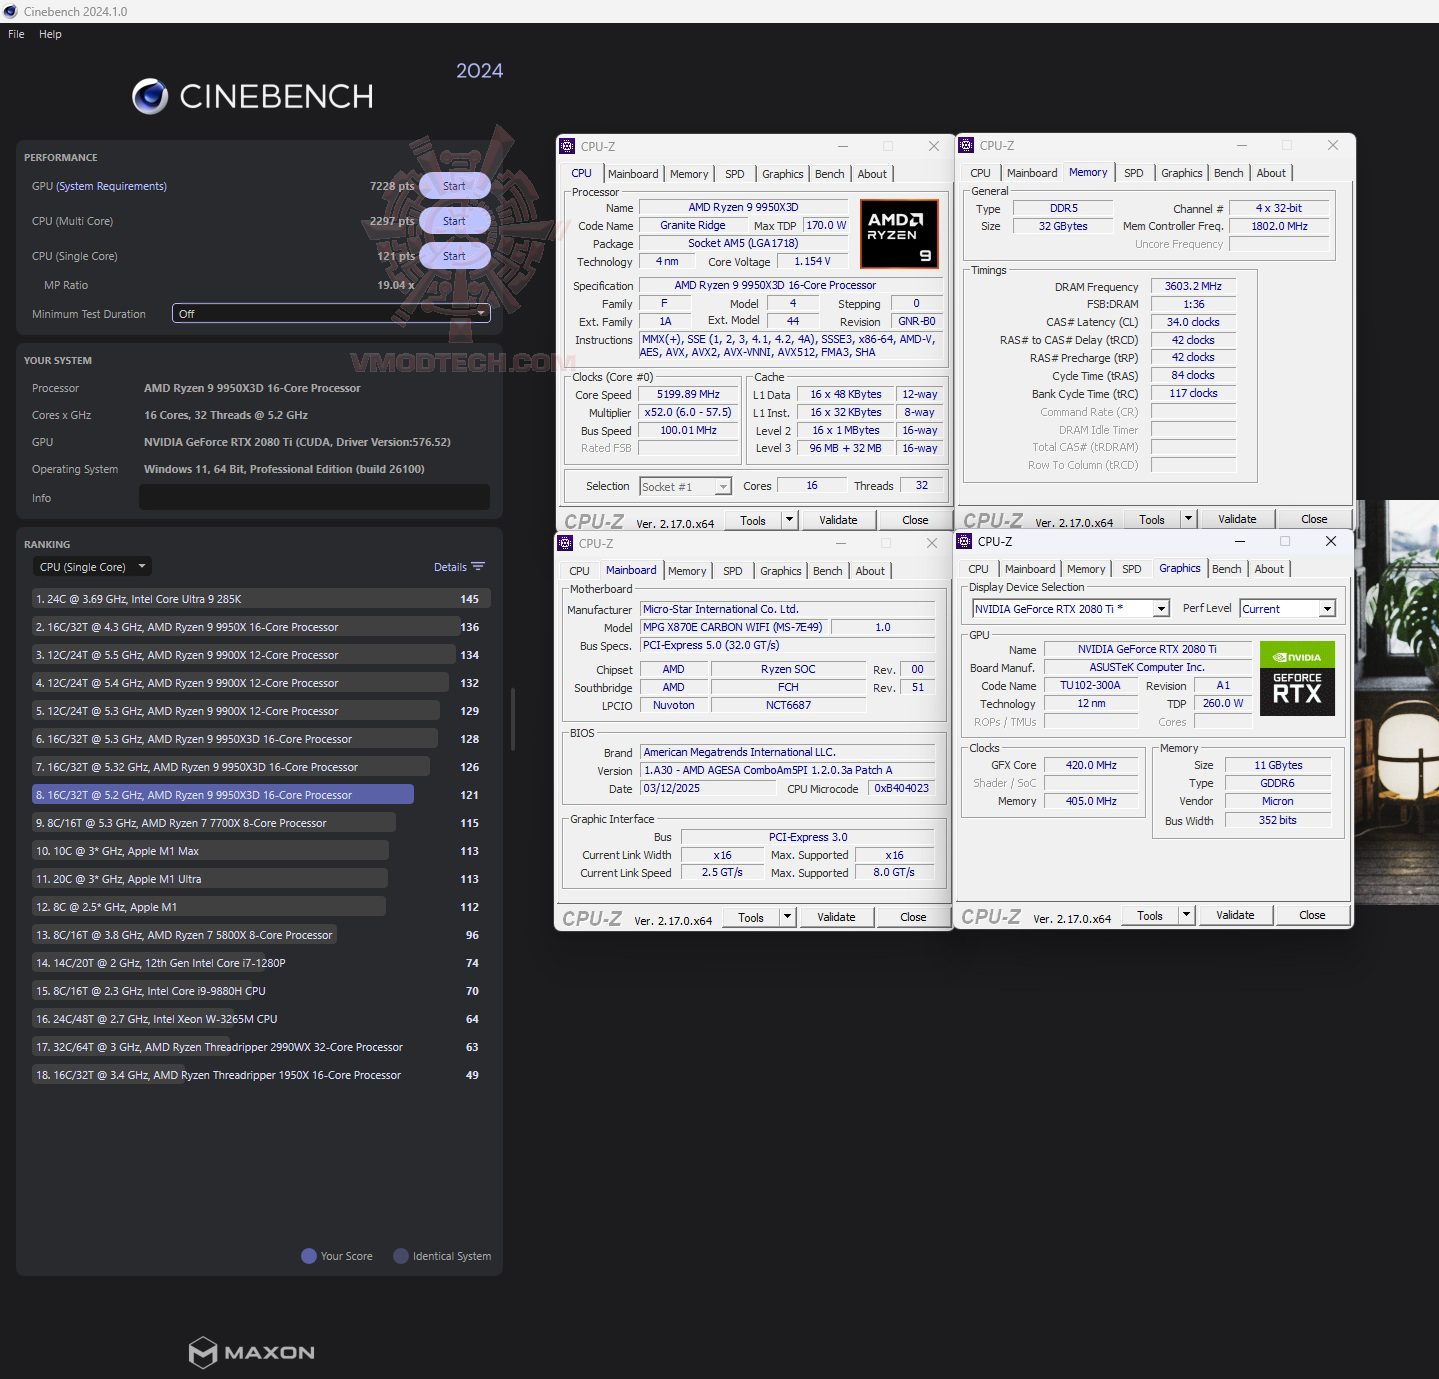The image size is (1439, 1379).
Task: Click the title bar icon of the CPU-Z processor window
Action: 567,146
